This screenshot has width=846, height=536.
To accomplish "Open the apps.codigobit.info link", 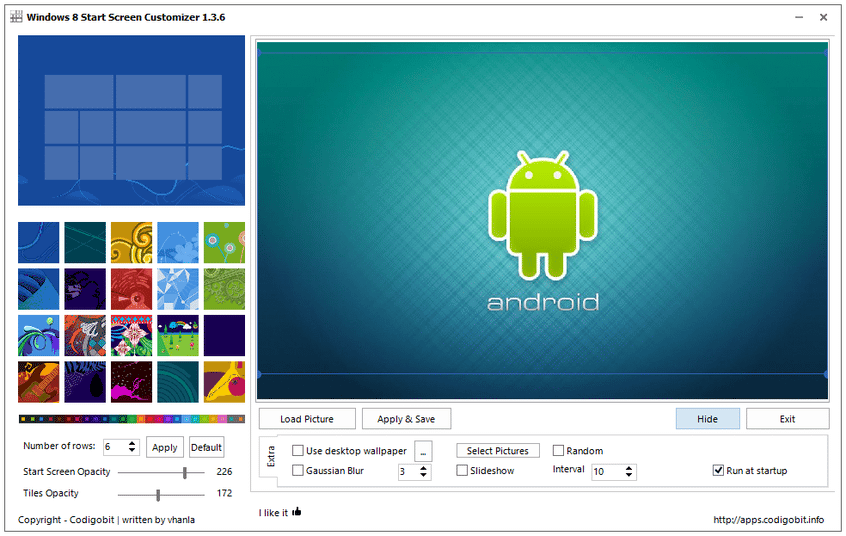I will (768, 520).
